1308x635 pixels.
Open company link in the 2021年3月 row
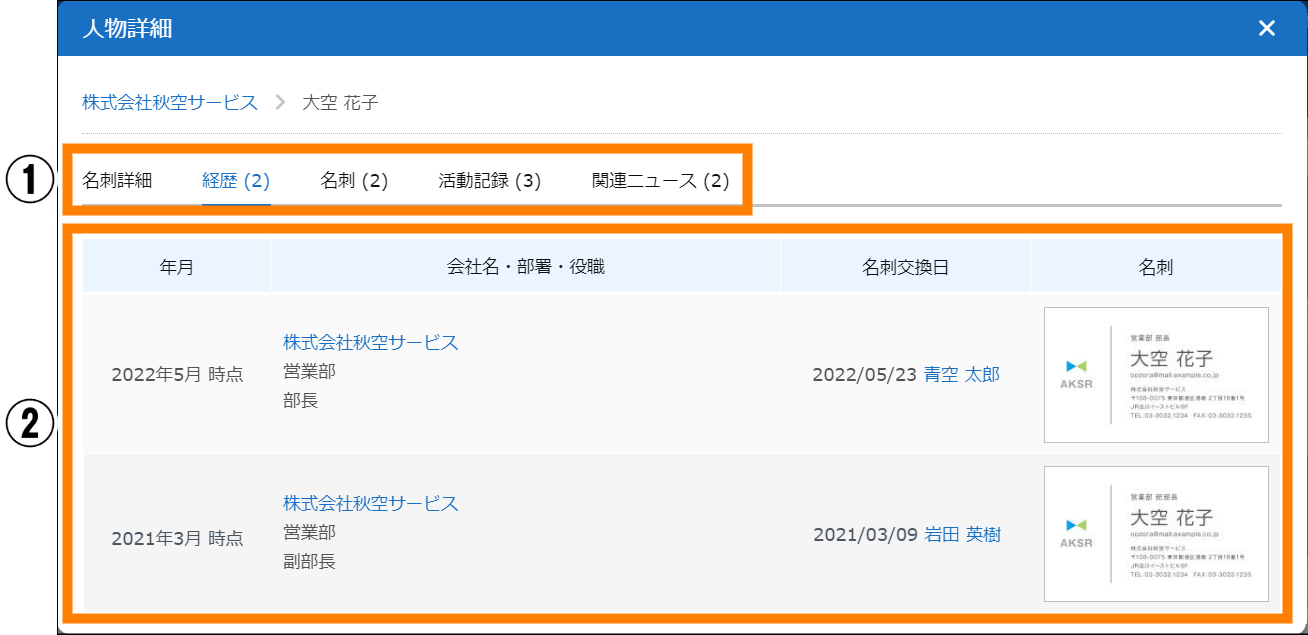(x=370, y=503)
